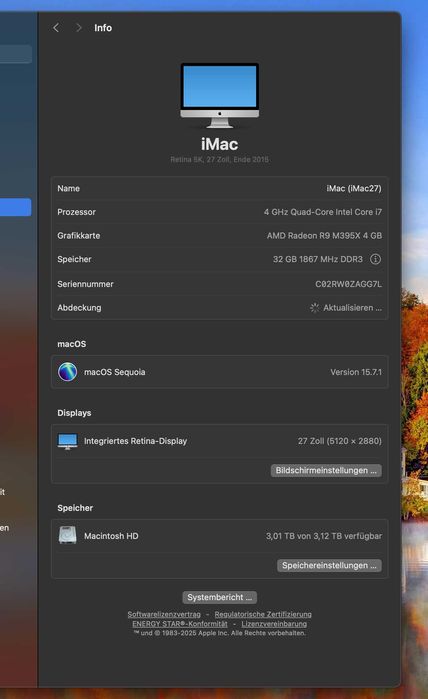This screenshot has width=428, height=699.
Task: Click AMD Radeon R9 M395X text
Action: click(325, 236)
